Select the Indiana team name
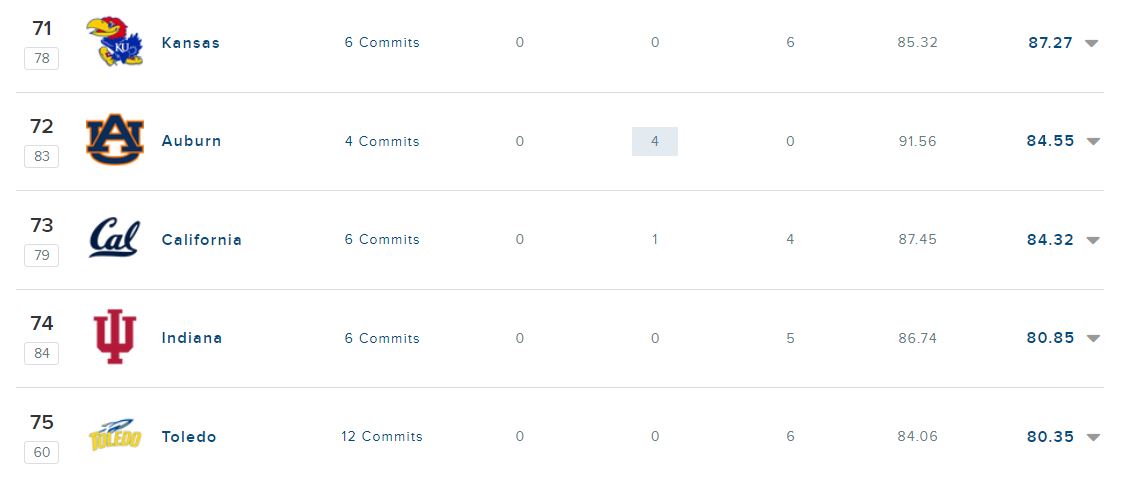This screenshot has width=1121, height=482. [192, 338]
